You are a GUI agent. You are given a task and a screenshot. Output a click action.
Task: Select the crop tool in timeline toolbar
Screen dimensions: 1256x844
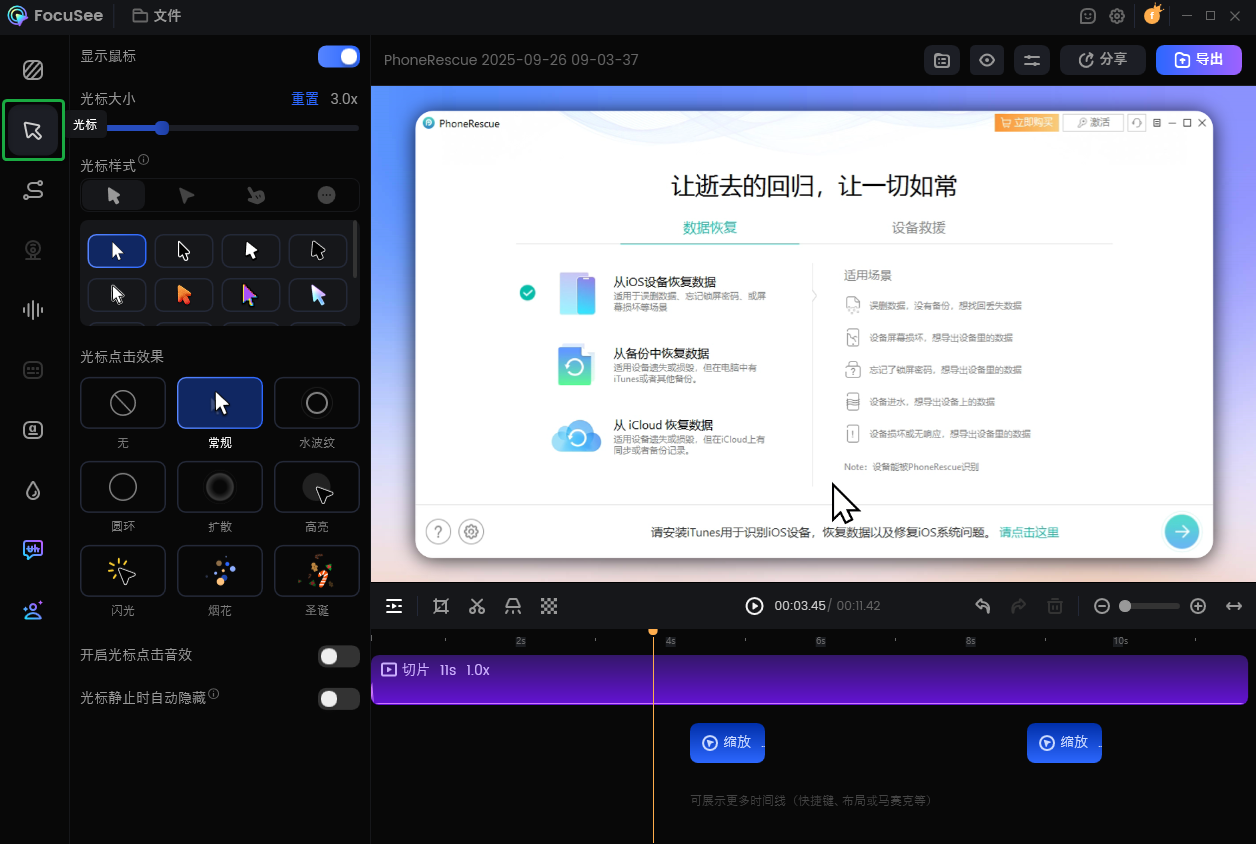441,606
